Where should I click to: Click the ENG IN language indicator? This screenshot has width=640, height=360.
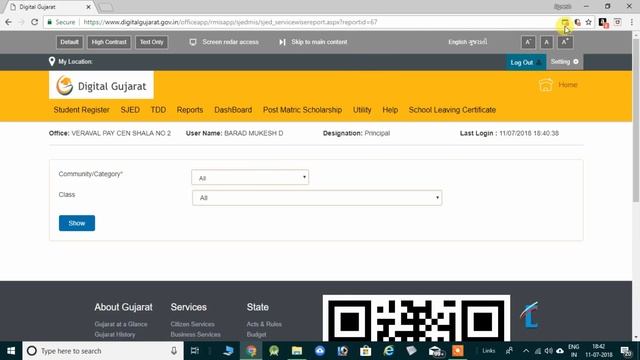[574, 351]
